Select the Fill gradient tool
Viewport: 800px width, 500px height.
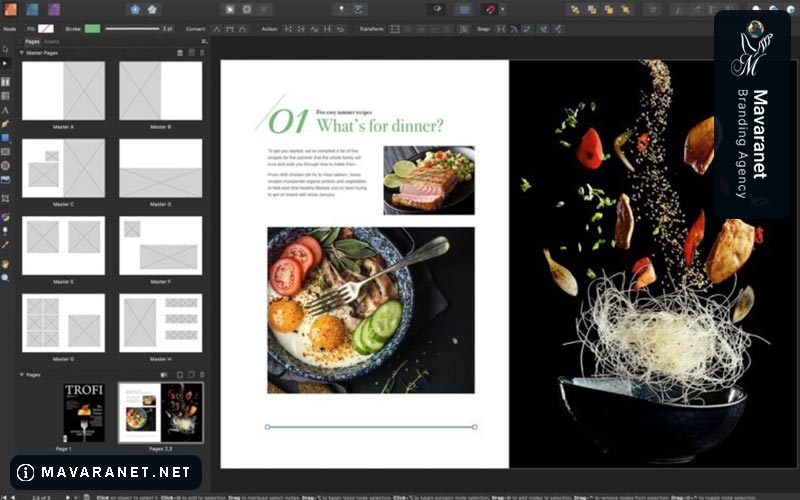point(6,217)
